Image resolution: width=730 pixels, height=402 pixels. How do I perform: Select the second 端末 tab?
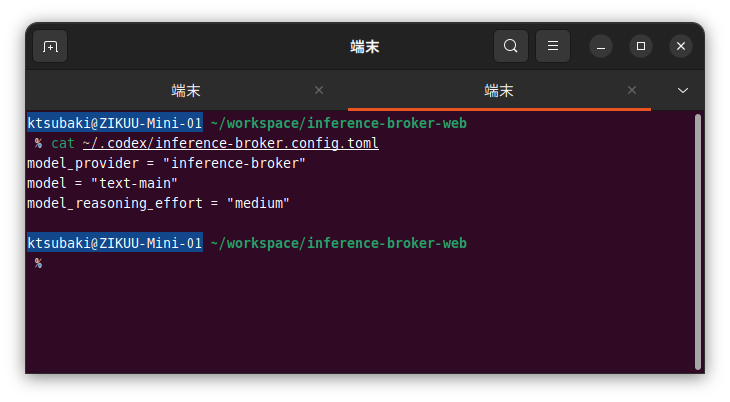[499, 90]
